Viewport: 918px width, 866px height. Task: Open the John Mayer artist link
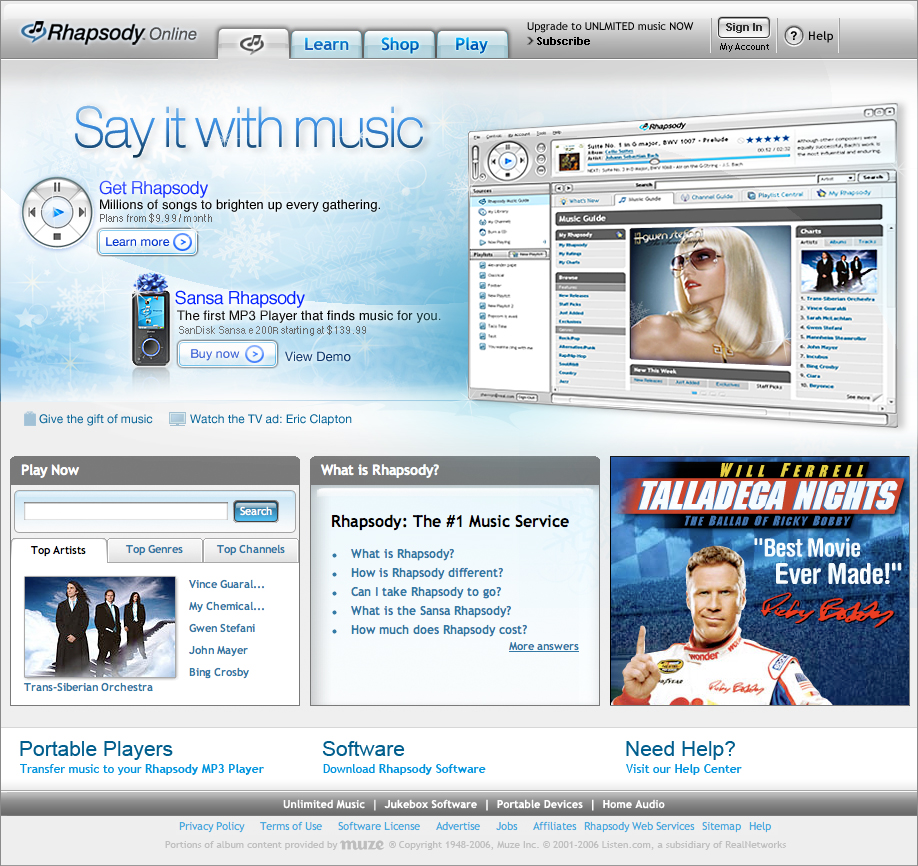coord(218,651)
